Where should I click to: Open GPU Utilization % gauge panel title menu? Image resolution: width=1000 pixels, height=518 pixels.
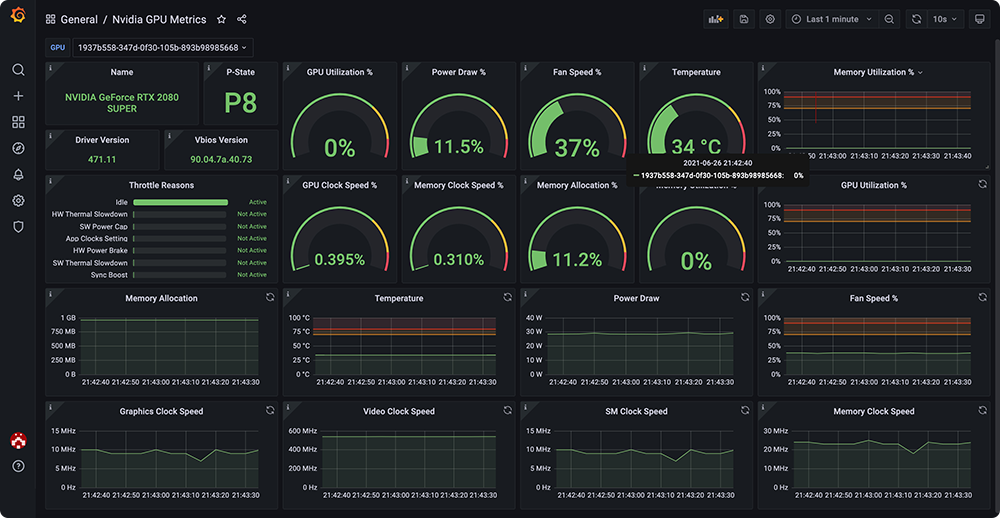(339, 72)
